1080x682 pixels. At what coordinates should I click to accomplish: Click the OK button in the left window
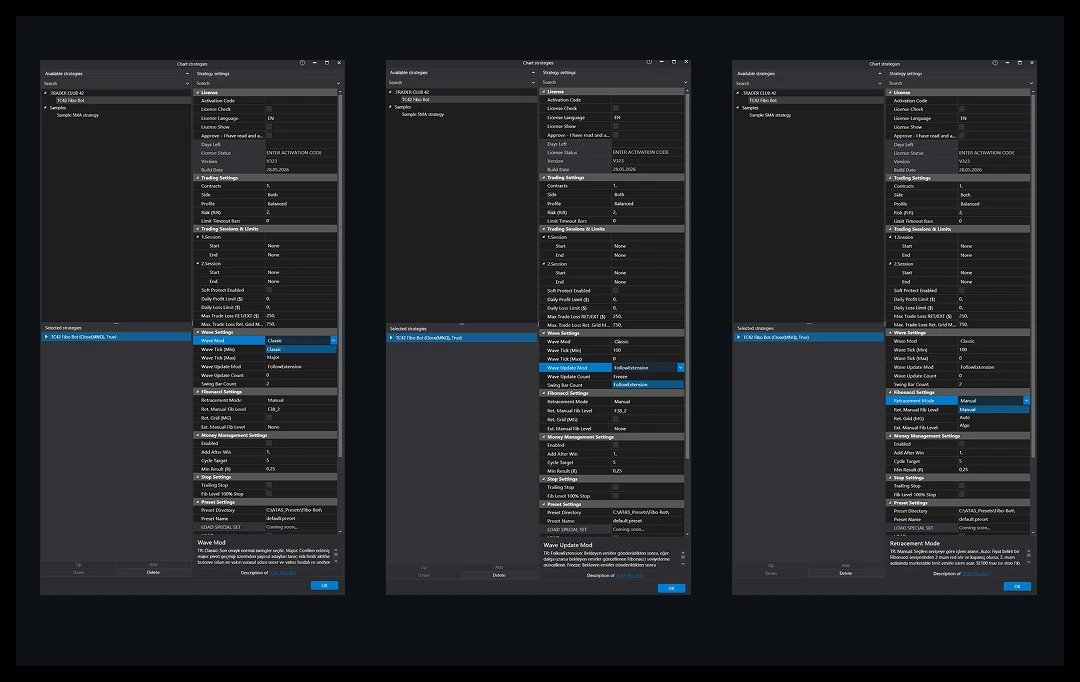point(324,586)
